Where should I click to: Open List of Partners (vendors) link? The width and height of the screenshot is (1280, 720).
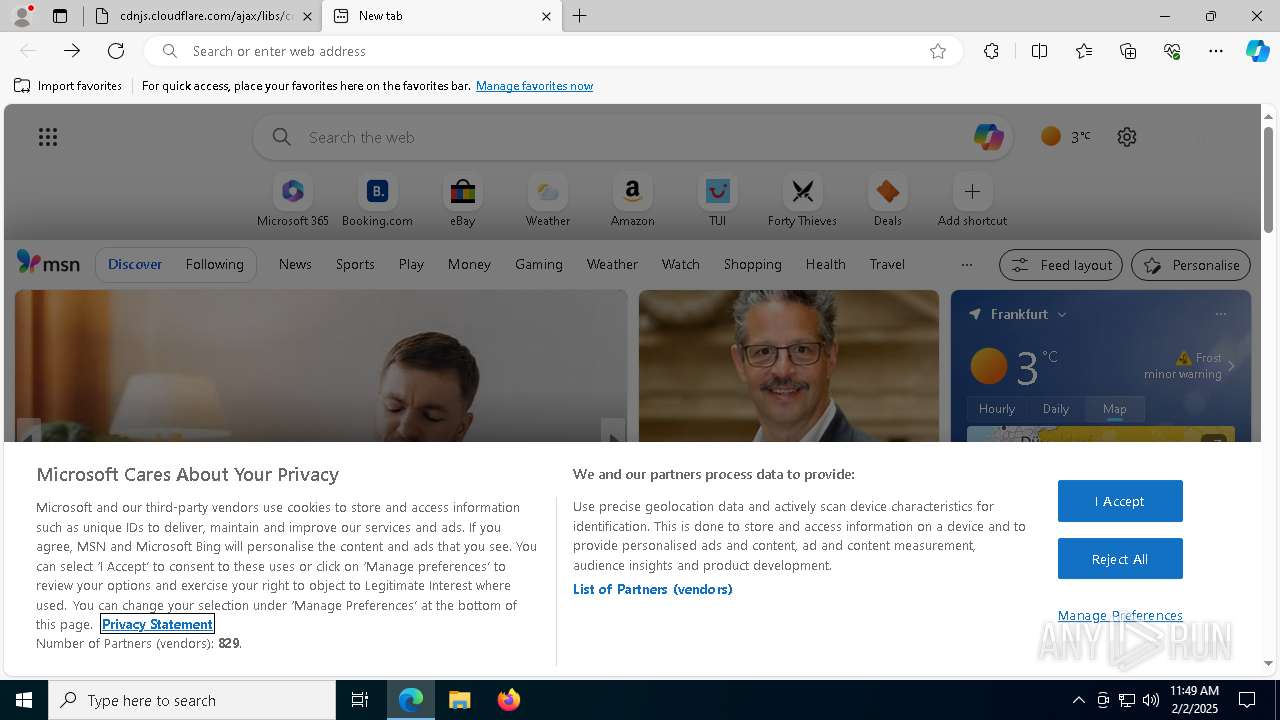point(653,589)
